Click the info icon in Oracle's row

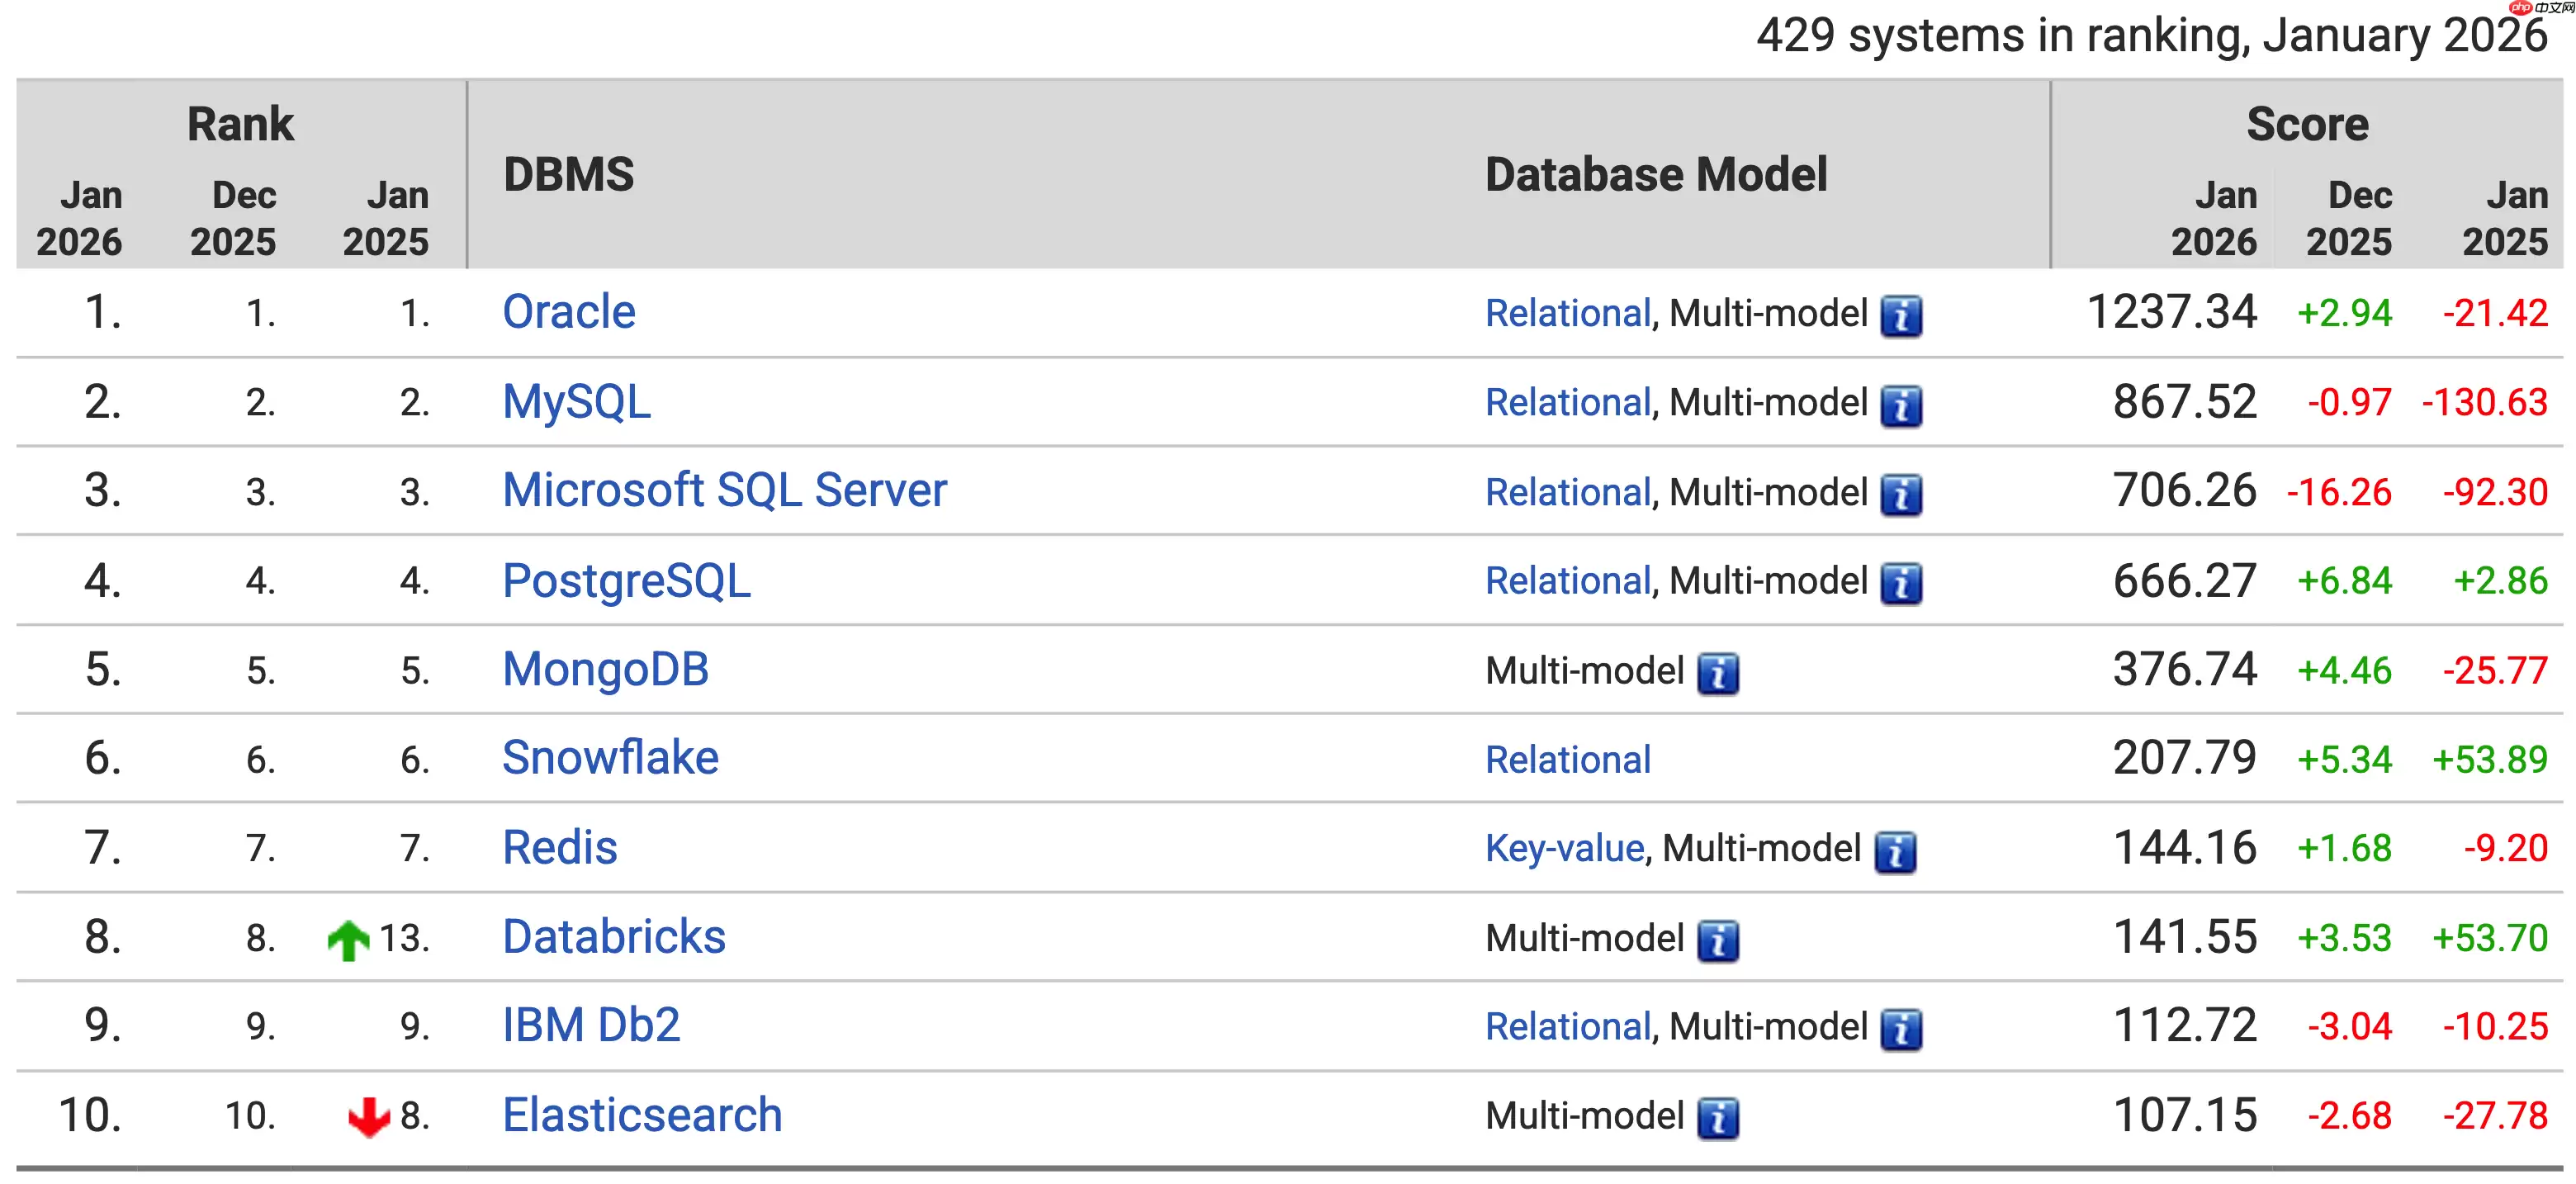pyautogui.click(x=1900, y=316)
